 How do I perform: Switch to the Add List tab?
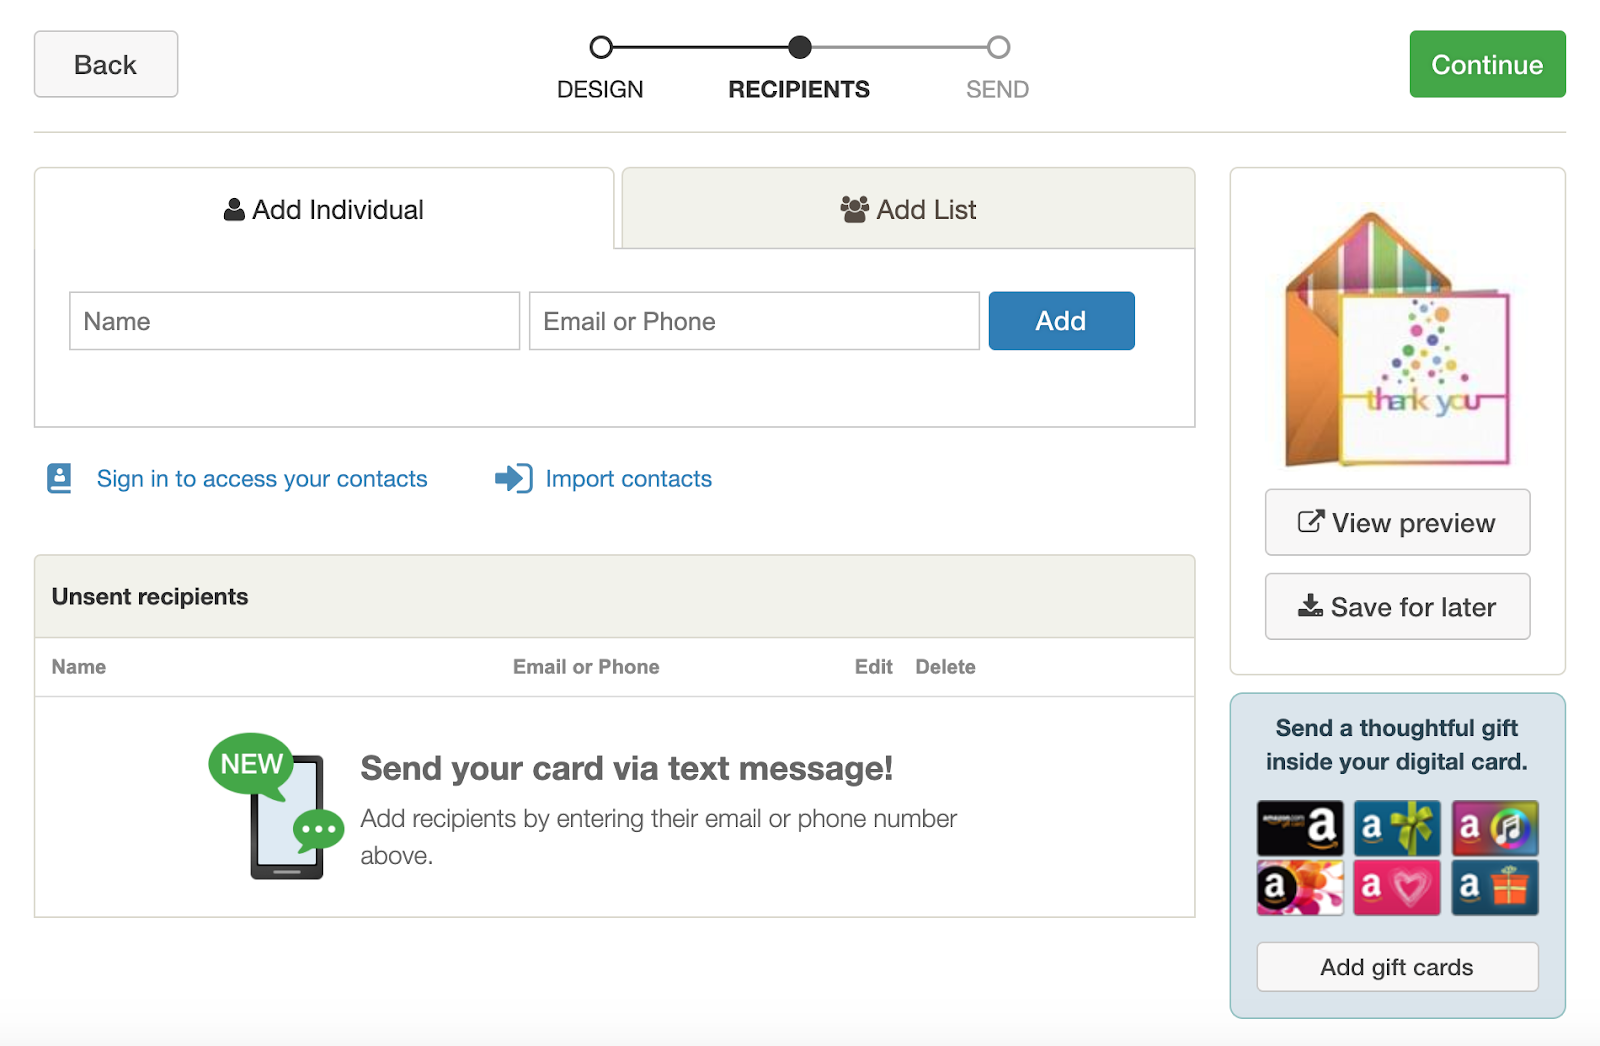point(908,209)
